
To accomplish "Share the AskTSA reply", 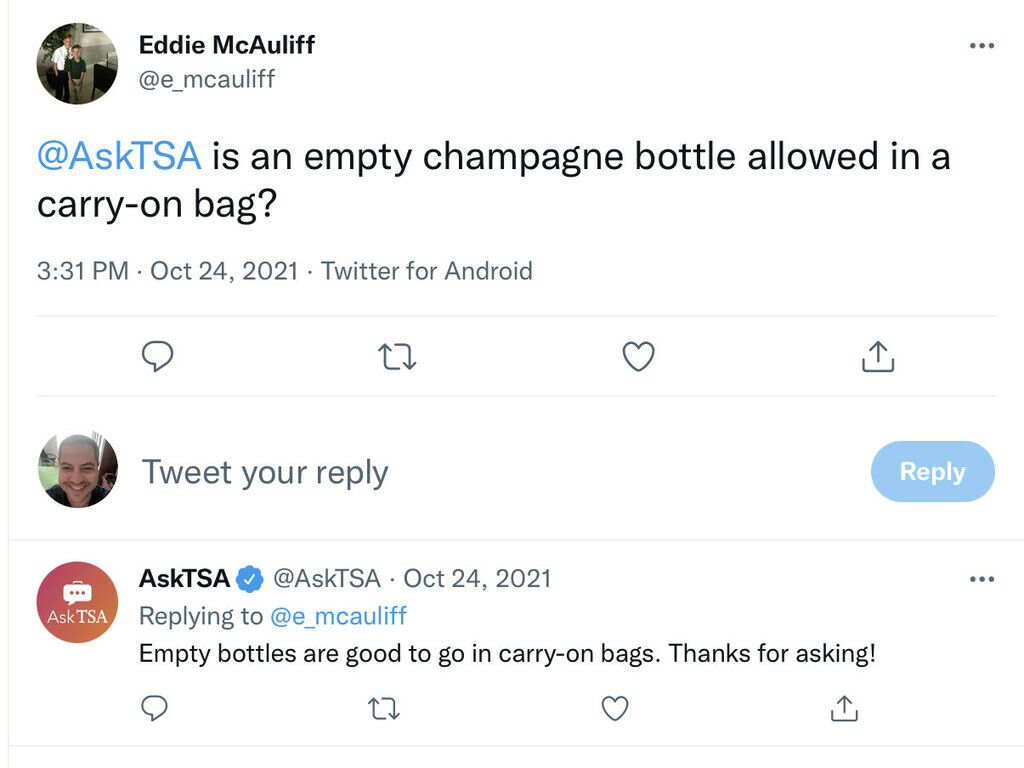I will (844, 709).
